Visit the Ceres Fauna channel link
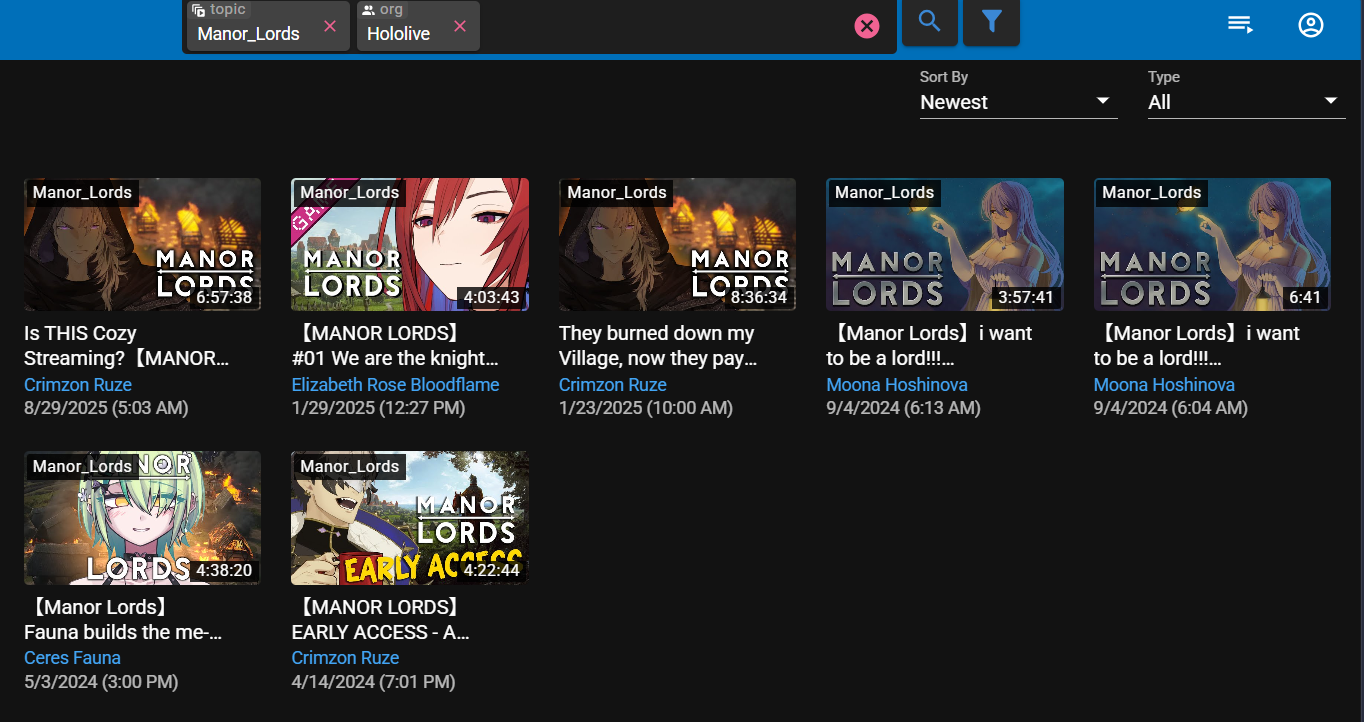 (x=72, y=658)
